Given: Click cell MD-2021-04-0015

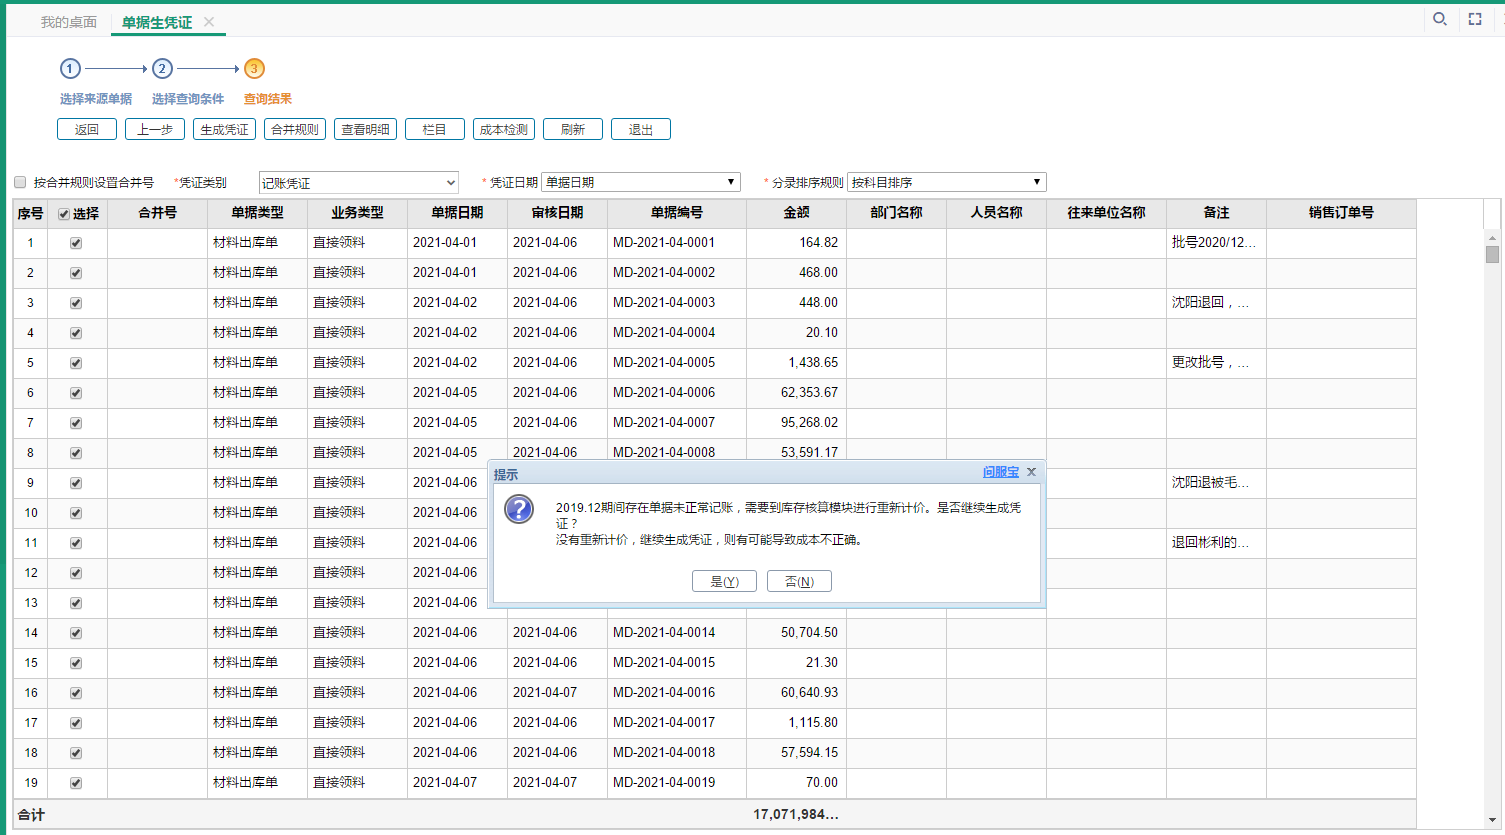Looking at the screenshot, I should 664,663.
